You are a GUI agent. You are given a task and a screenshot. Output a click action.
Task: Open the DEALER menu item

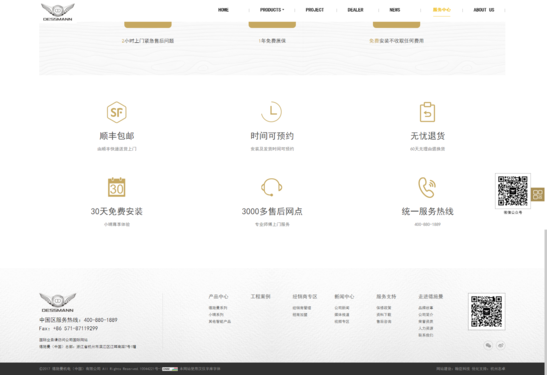(x=355, y=10)
